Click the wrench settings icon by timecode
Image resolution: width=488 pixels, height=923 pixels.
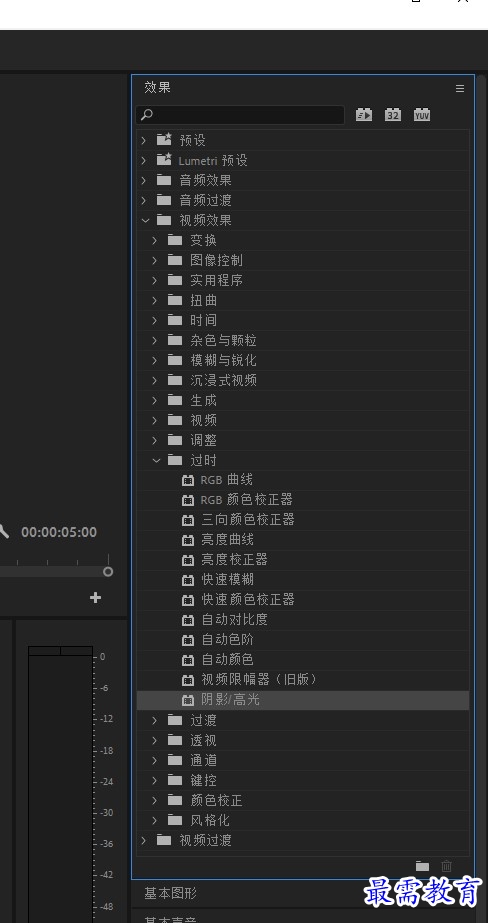[4, 532]
